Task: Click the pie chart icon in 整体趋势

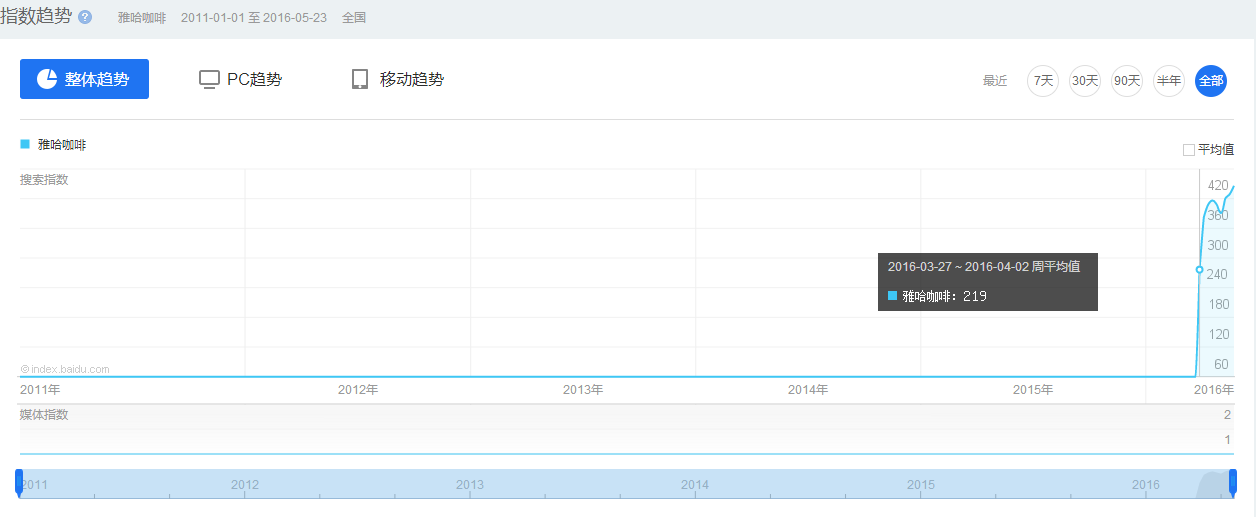Action: click(x=47, y=79)
